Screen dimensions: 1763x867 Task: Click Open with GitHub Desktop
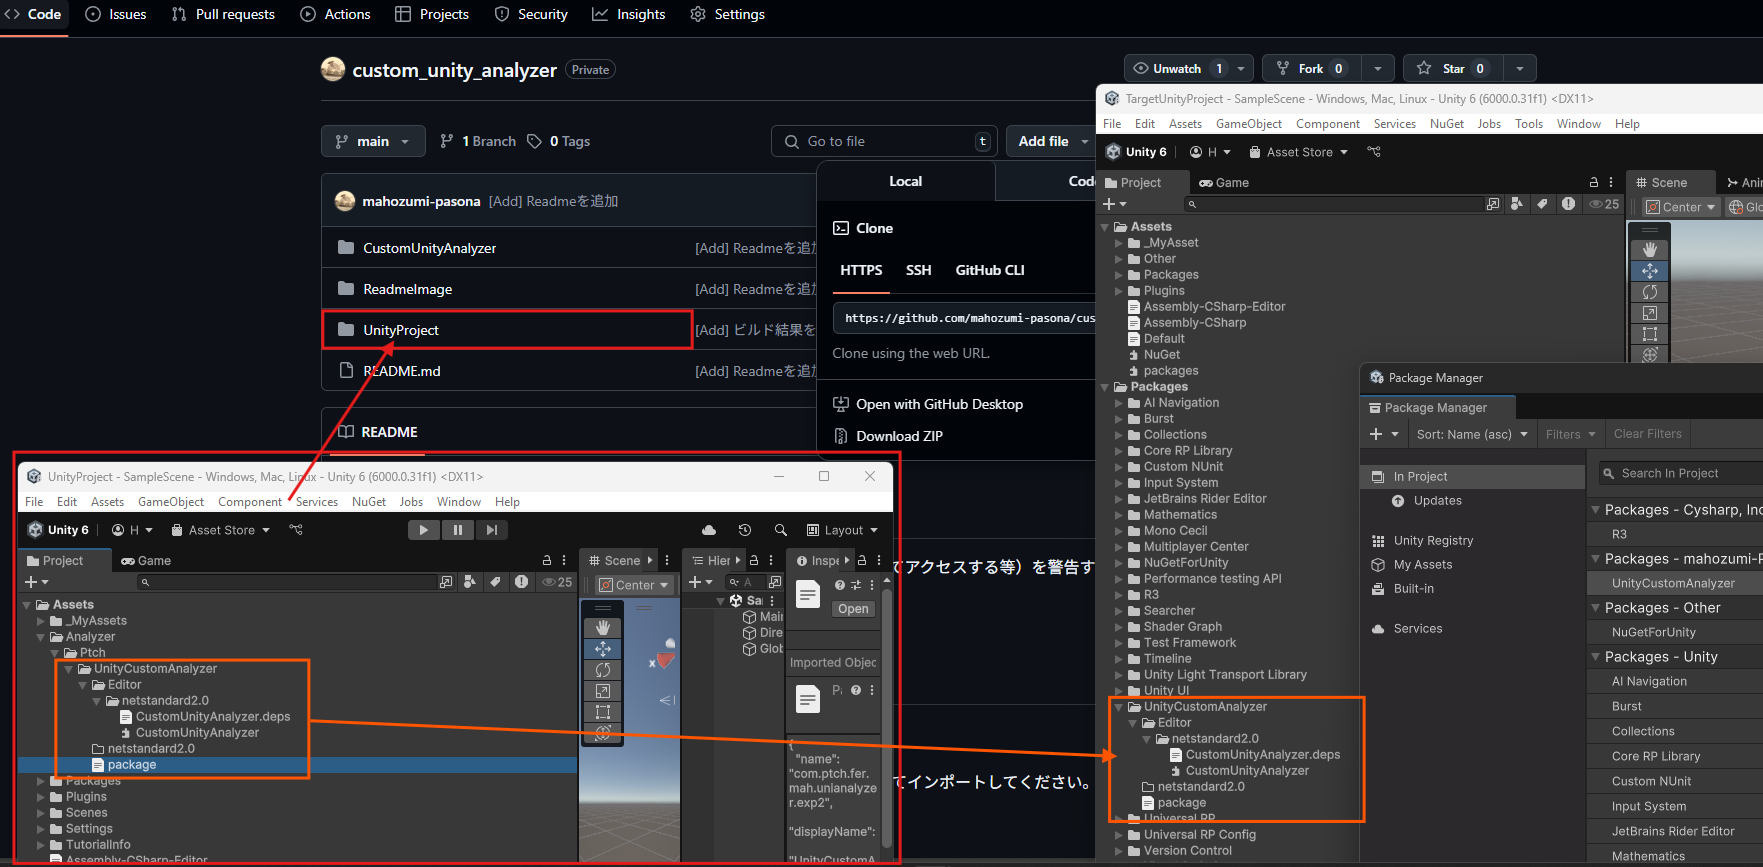coord(939,404)
